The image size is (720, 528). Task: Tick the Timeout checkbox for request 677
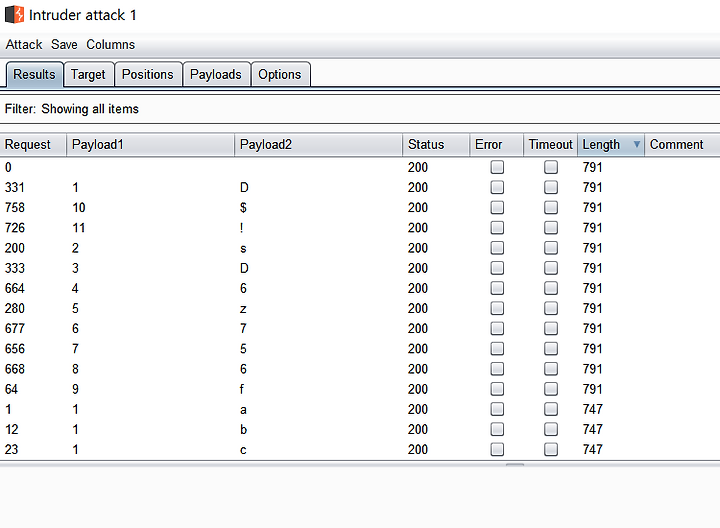tap(551, 329)
